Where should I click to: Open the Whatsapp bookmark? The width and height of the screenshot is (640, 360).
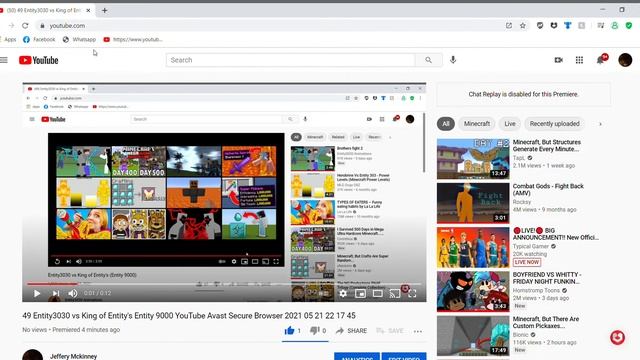click(x=79, y=40)
